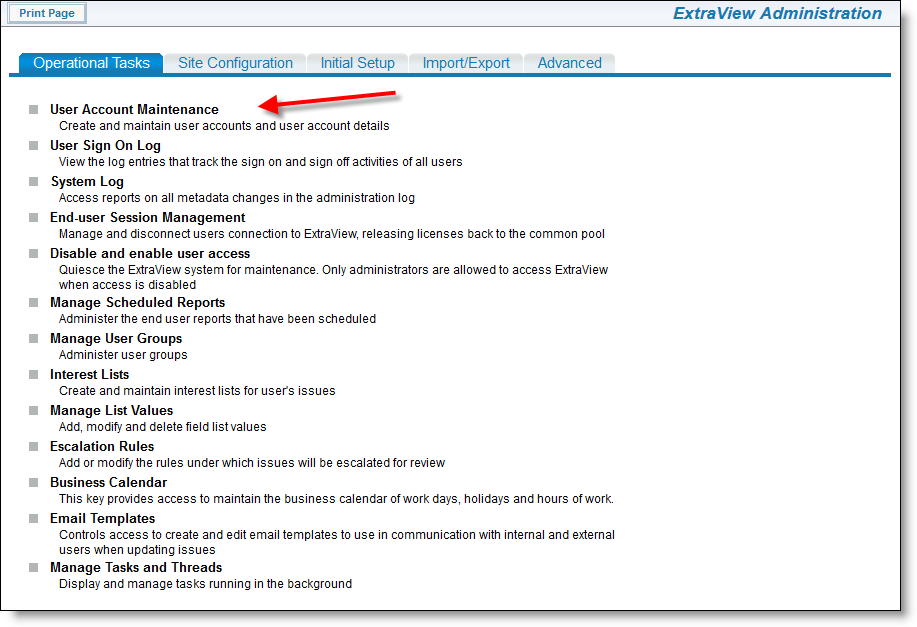The width and height of the screenshot is (917, 627).
Task: Click the description 'Add or modify the rules'
Action: click(x=251, y=463)
